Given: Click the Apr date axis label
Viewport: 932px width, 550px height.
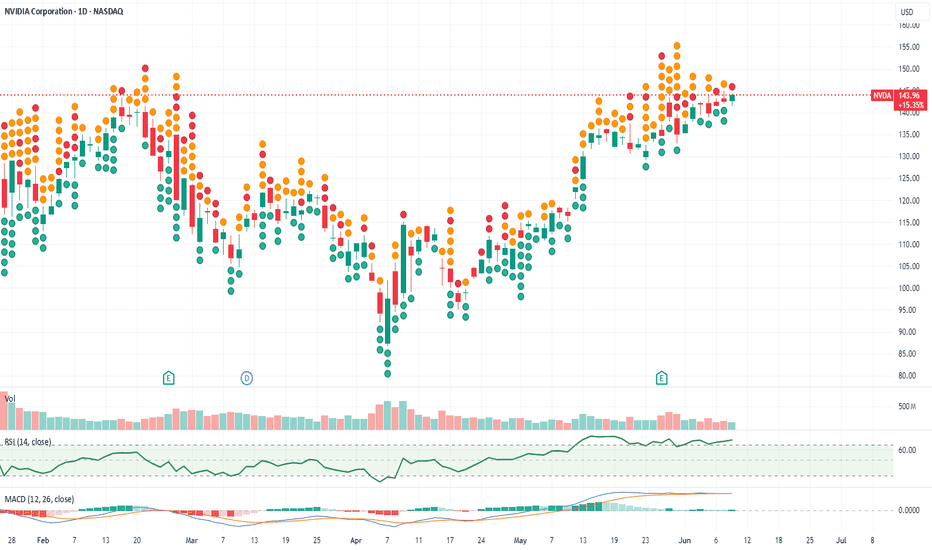Looking at the screenshot, I should pos(356,540).
